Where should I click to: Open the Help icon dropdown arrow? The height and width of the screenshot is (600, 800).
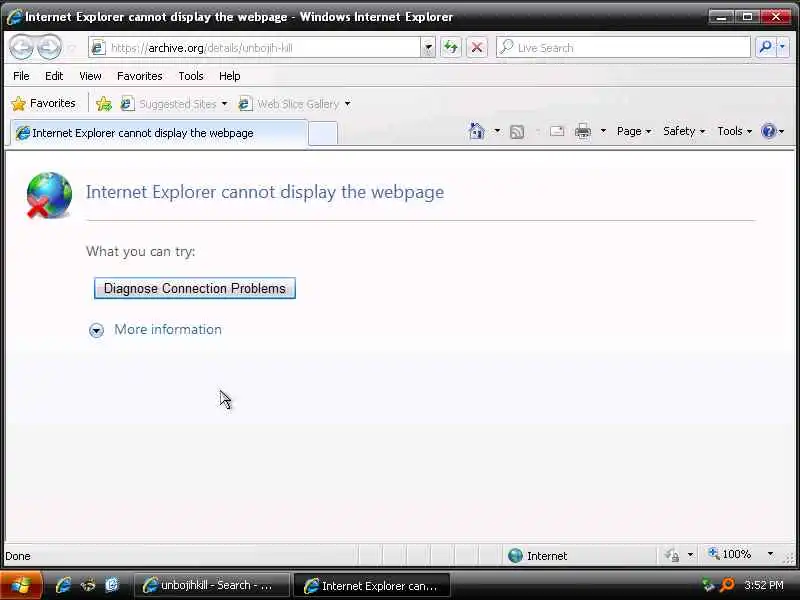(782, 131)
